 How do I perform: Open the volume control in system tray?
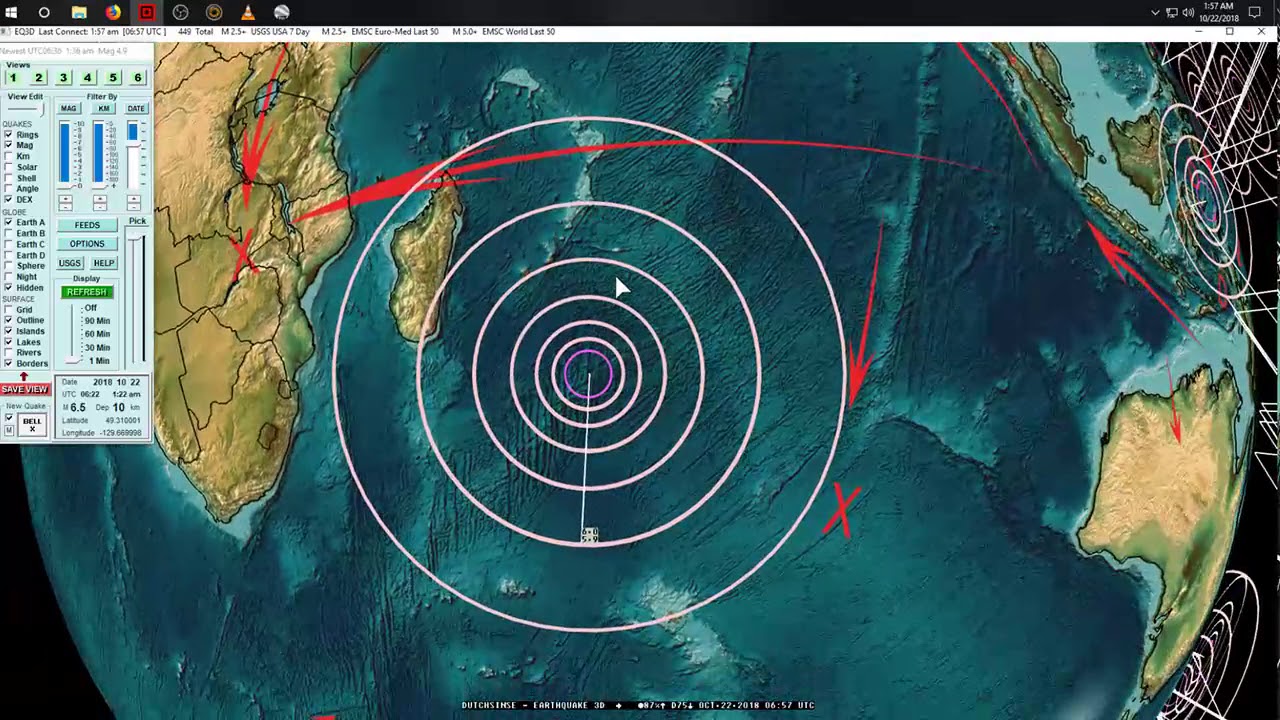1188,13
